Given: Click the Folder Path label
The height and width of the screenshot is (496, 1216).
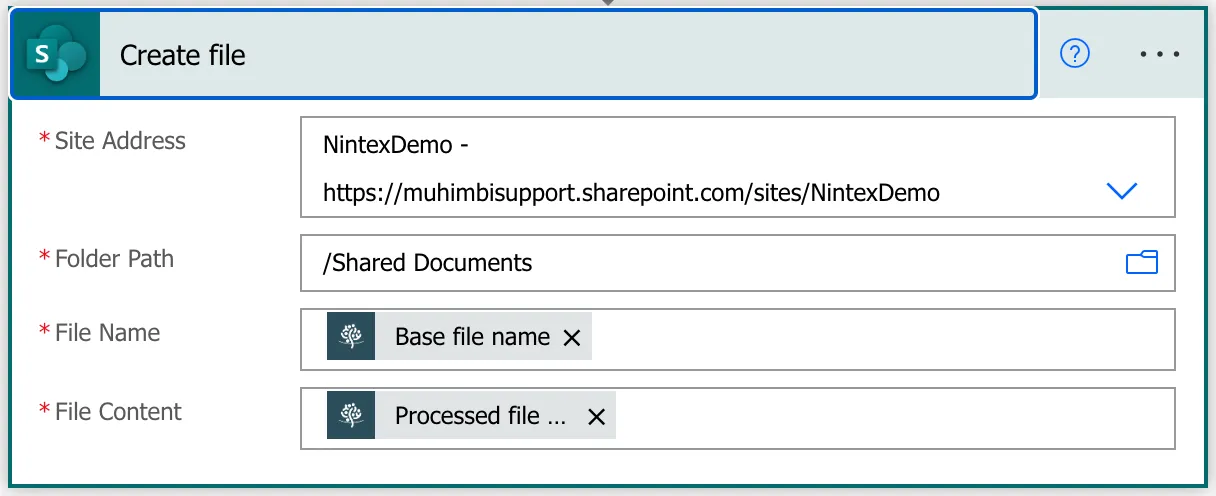Looking at the screenshot, I should click(114, 259).
